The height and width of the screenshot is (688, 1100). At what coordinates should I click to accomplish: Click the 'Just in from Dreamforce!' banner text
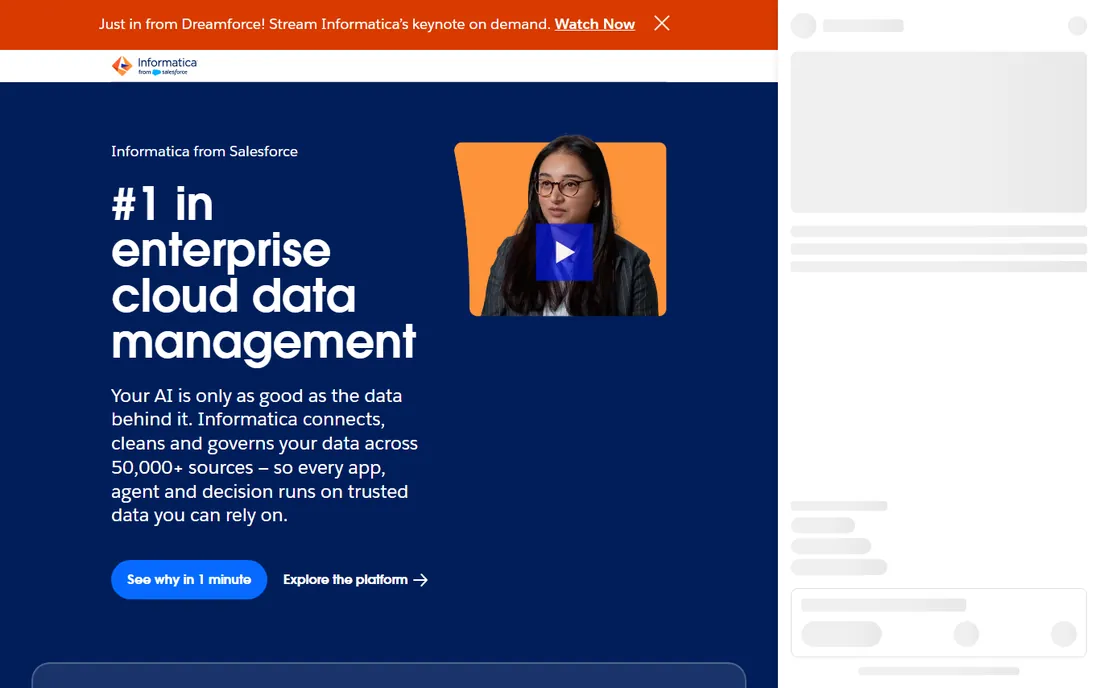(324, 24)
